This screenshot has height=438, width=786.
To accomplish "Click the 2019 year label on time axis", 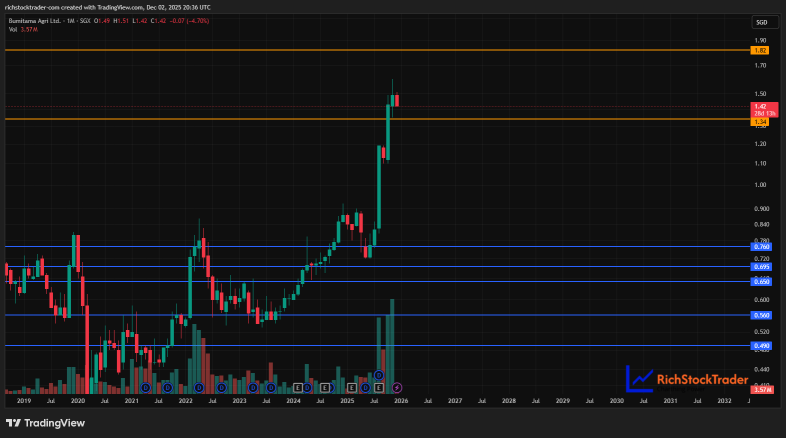I will pos(24,401).
